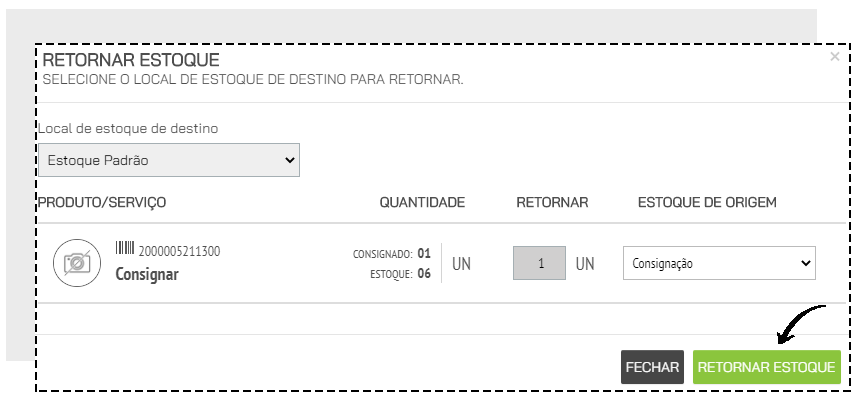
Task: Click the barcode number 2000005211300
Action: tap(179, 251)
